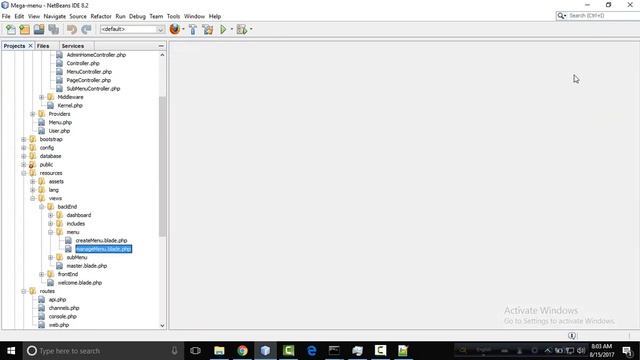This screenshot has width=640, height=360.
Task: Open the Action Center notification icon
Action: tap(627, 351)
